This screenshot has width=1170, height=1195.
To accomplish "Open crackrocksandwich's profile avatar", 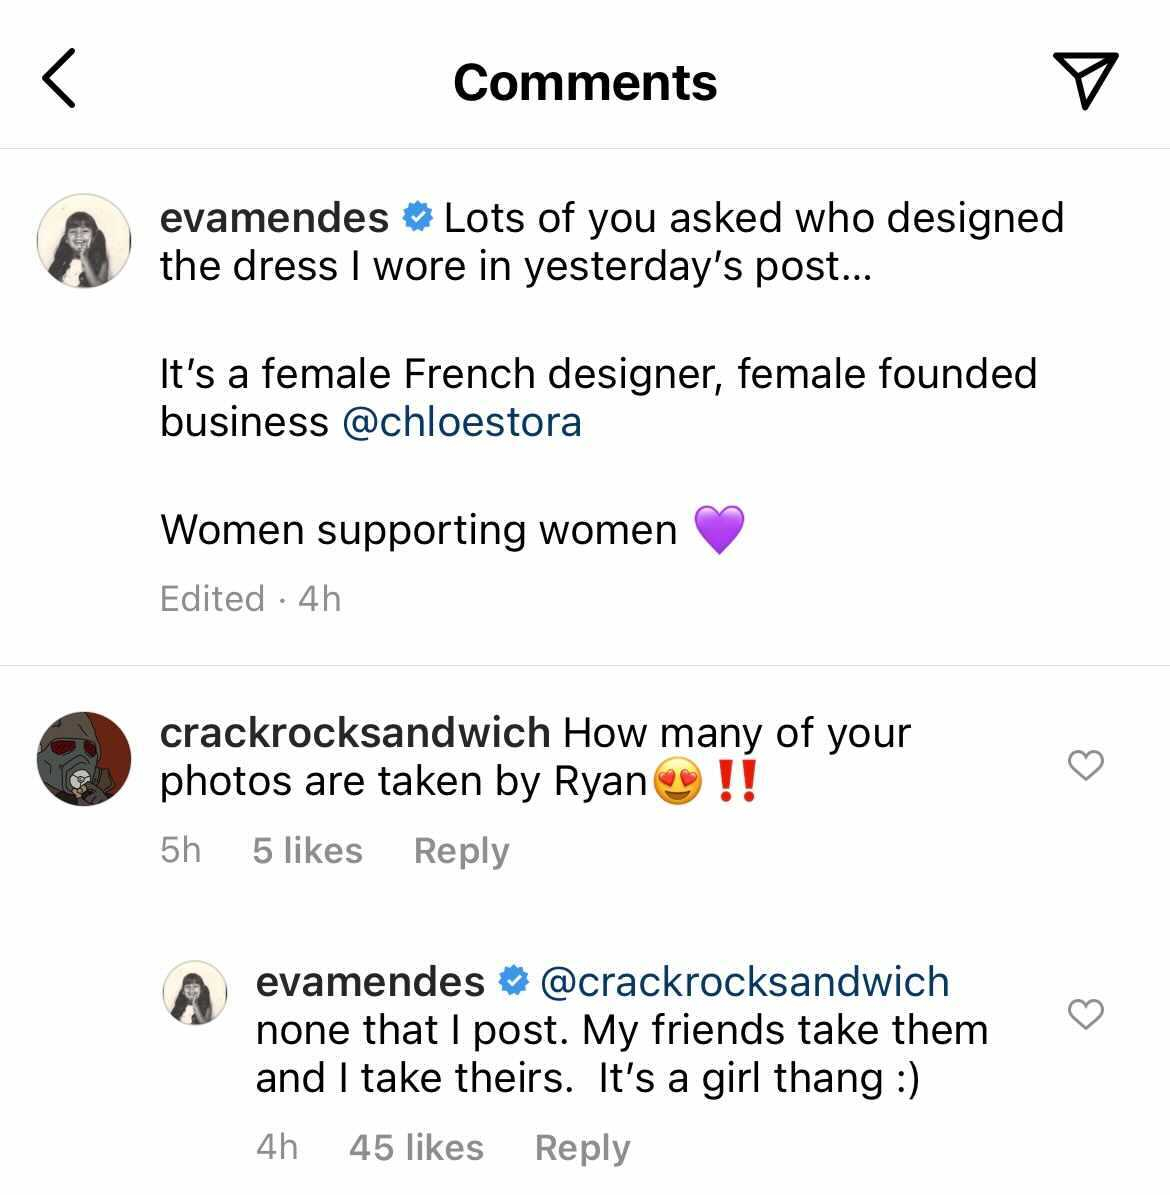I will click(84, 759).
